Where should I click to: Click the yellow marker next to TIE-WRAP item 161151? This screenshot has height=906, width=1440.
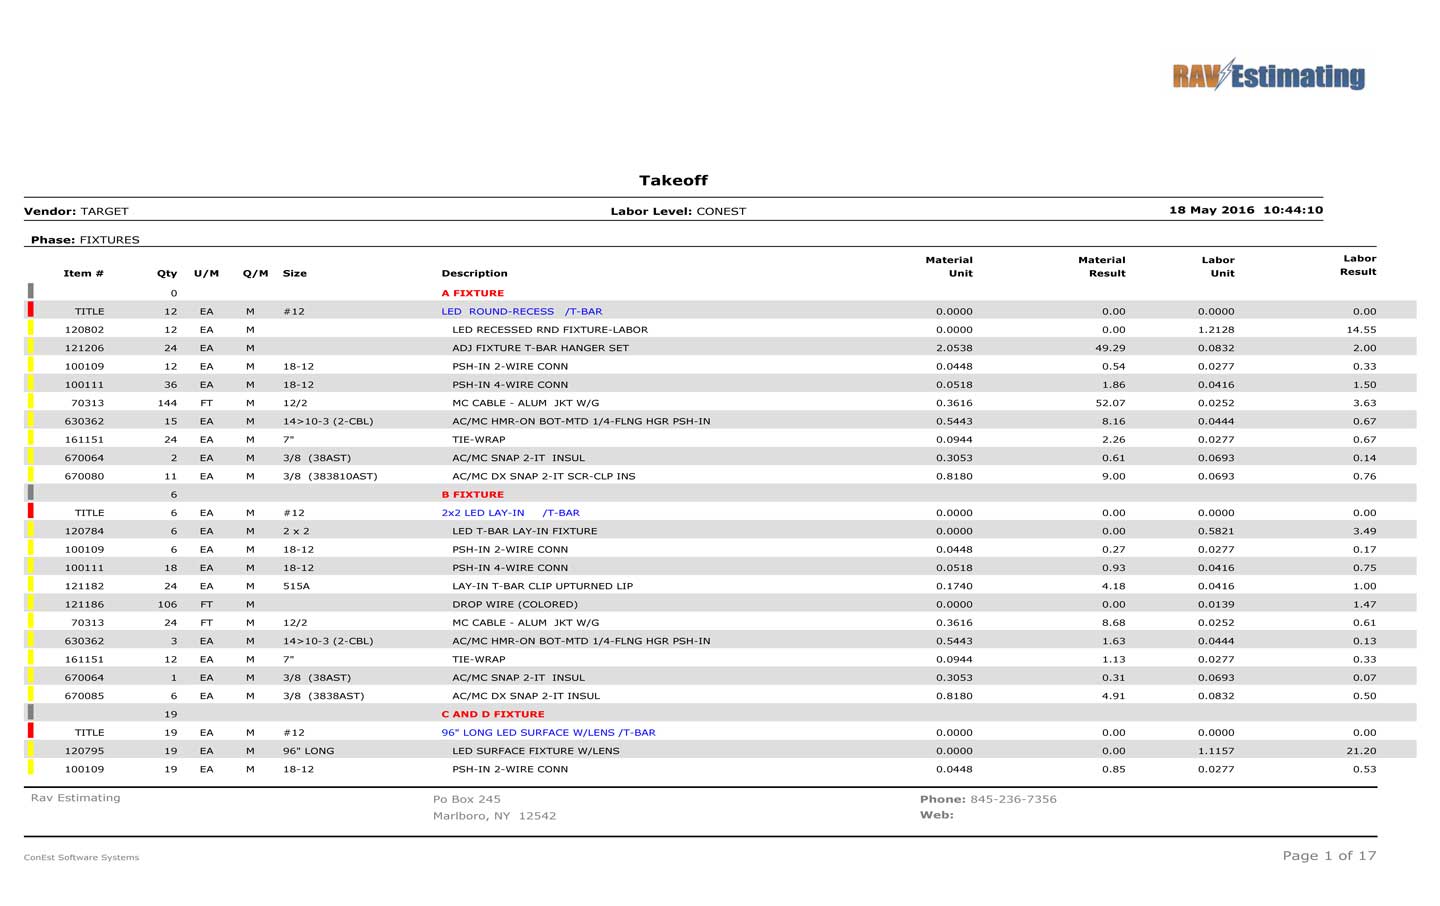[31, 439]
